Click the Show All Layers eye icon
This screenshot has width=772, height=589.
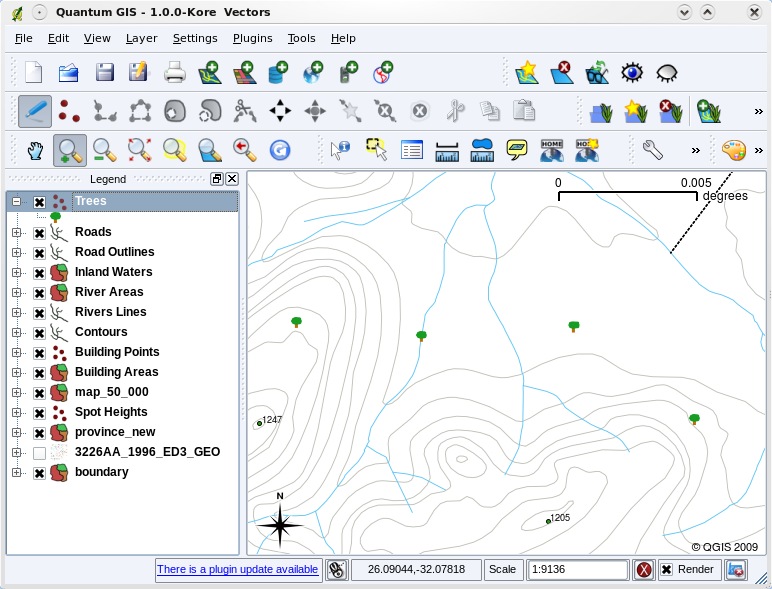click(x=632, y=72)
